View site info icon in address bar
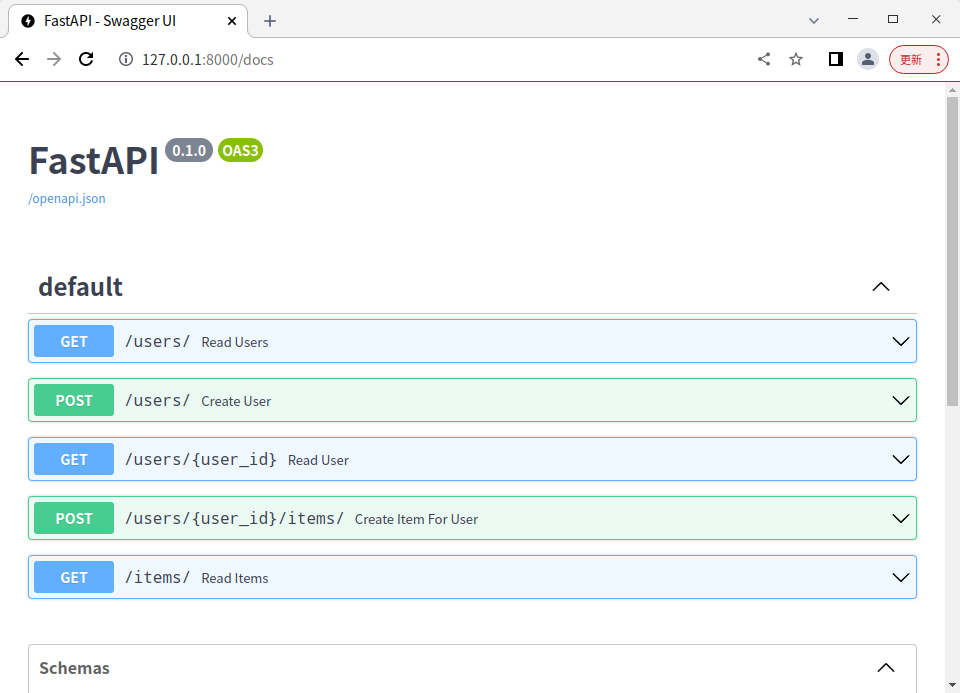Image resolution: width=960 pixels, height=693 pixels. pos(126,59)
